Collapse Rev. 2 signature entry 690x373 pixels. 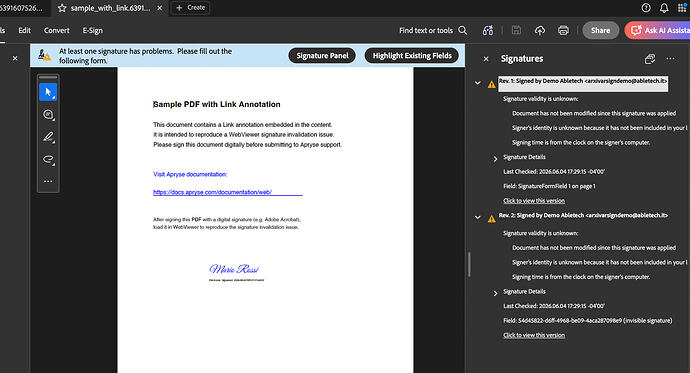click(x=478, y=217)
